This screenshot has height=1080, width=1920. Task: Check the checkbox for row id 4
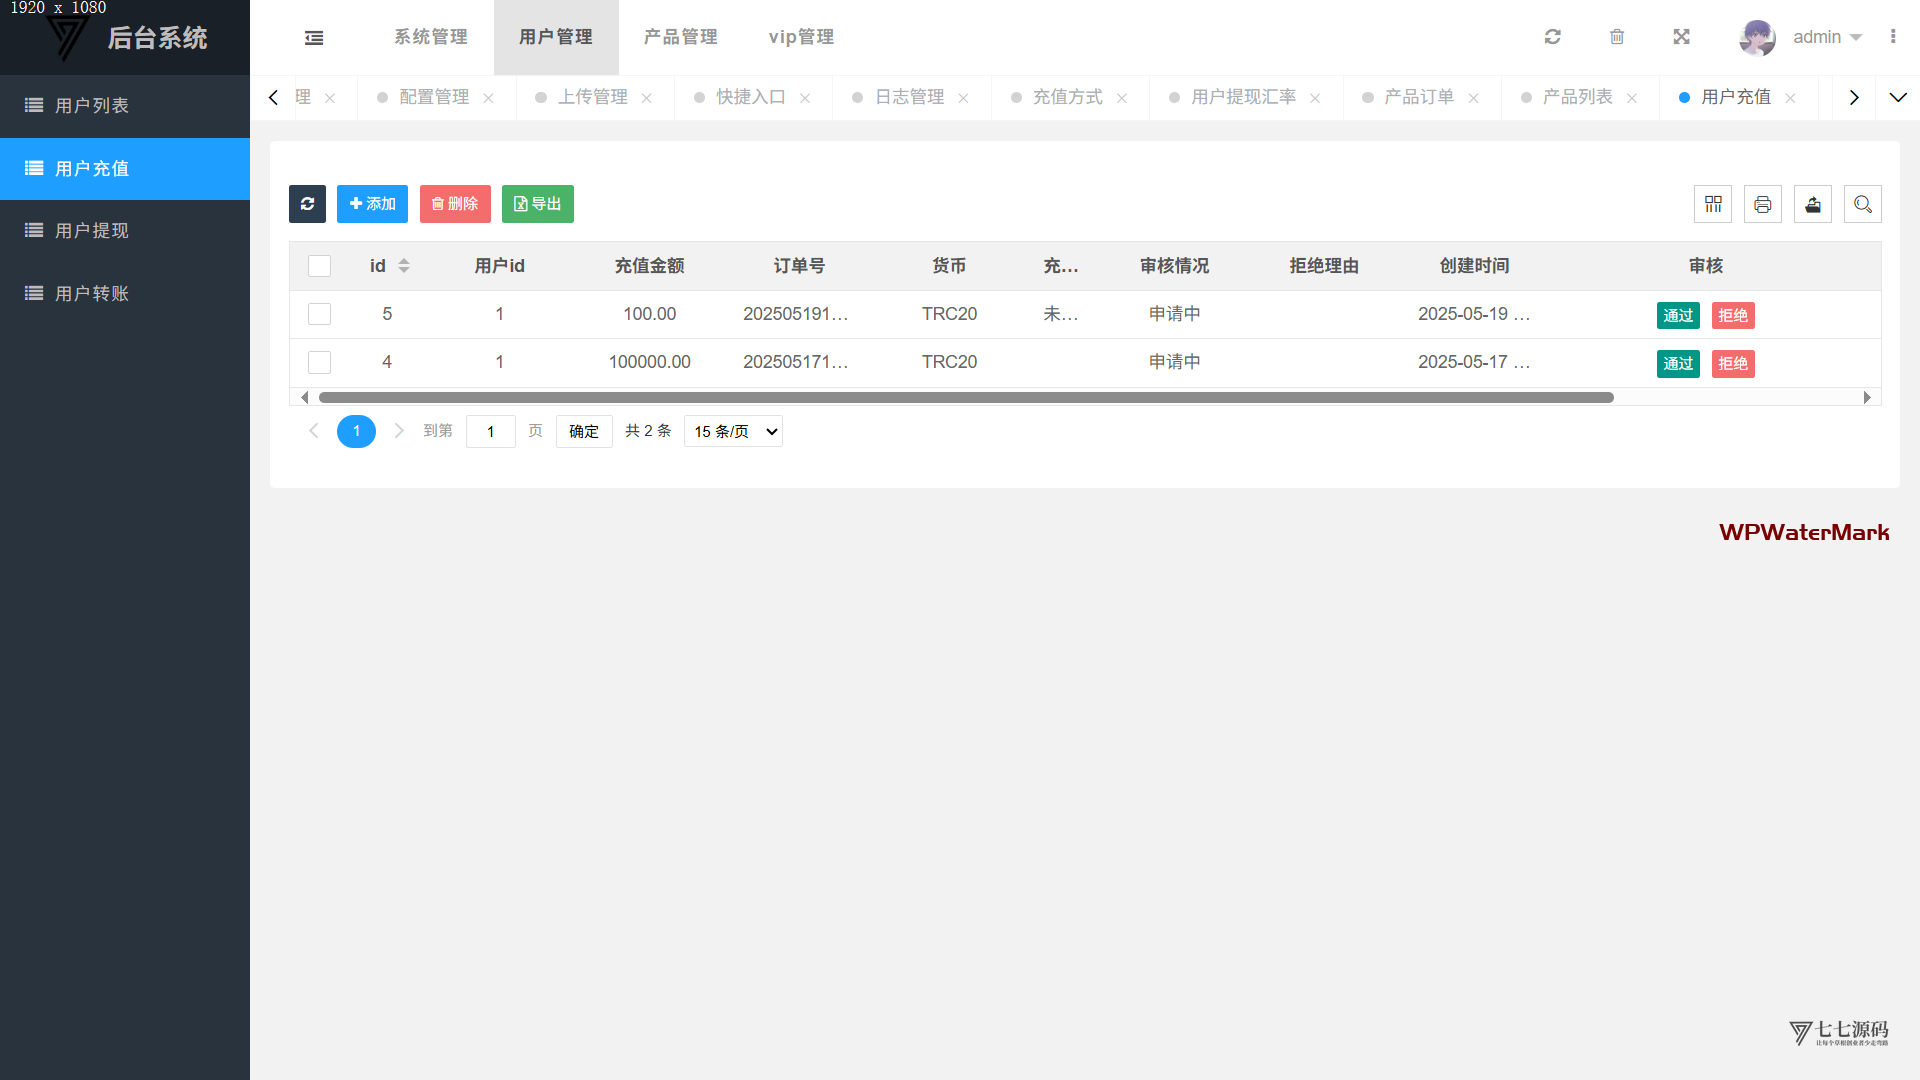[320, 362]
